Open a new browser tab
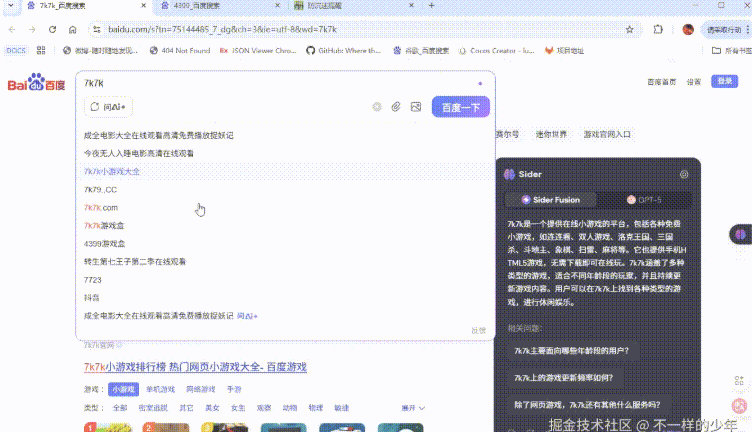The height and width of the screenshot is (432, 752). click(x=432, y=6)
